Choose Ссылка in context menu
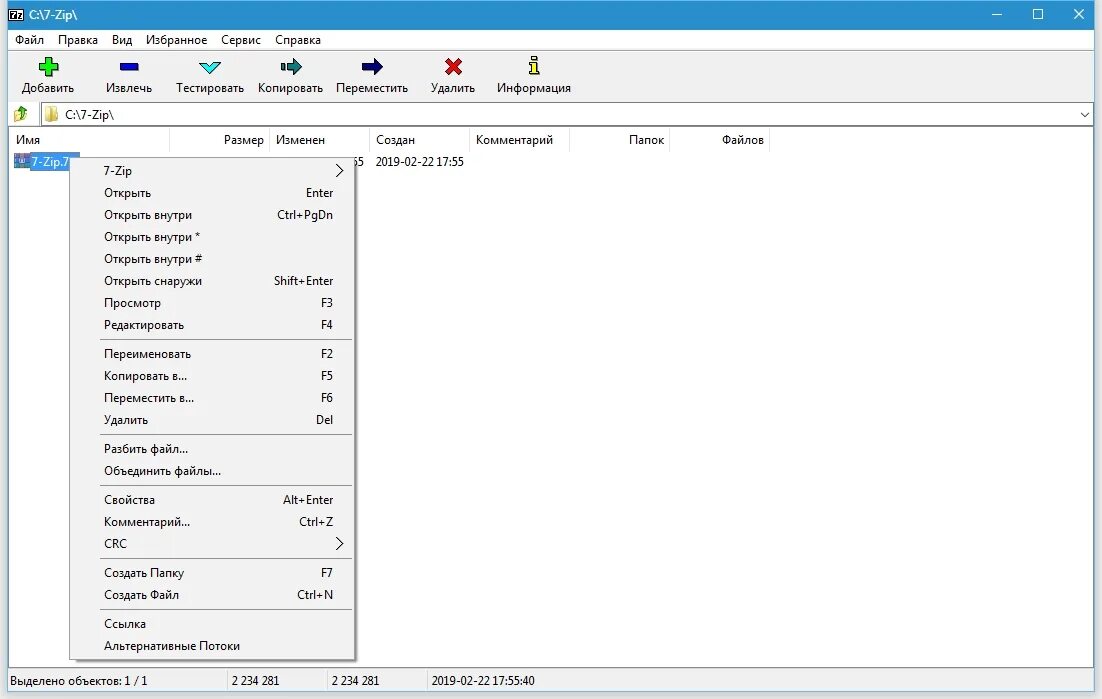This screenshot has width=1102, height=699. click(212, 624)
